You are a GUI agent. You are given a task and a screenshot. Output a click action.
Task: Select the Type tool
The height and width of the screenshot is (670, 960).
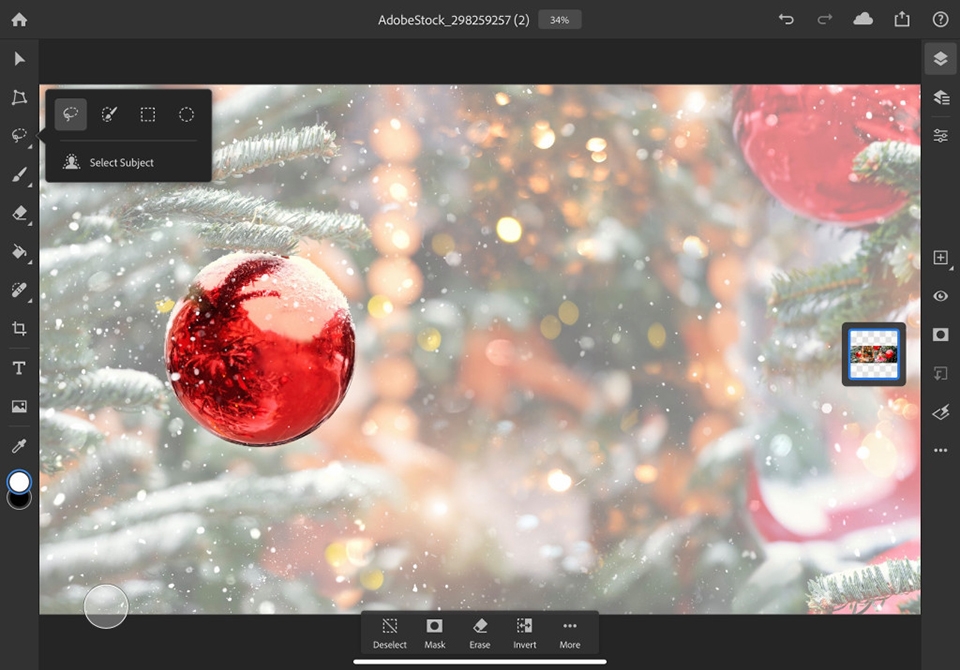18,367
